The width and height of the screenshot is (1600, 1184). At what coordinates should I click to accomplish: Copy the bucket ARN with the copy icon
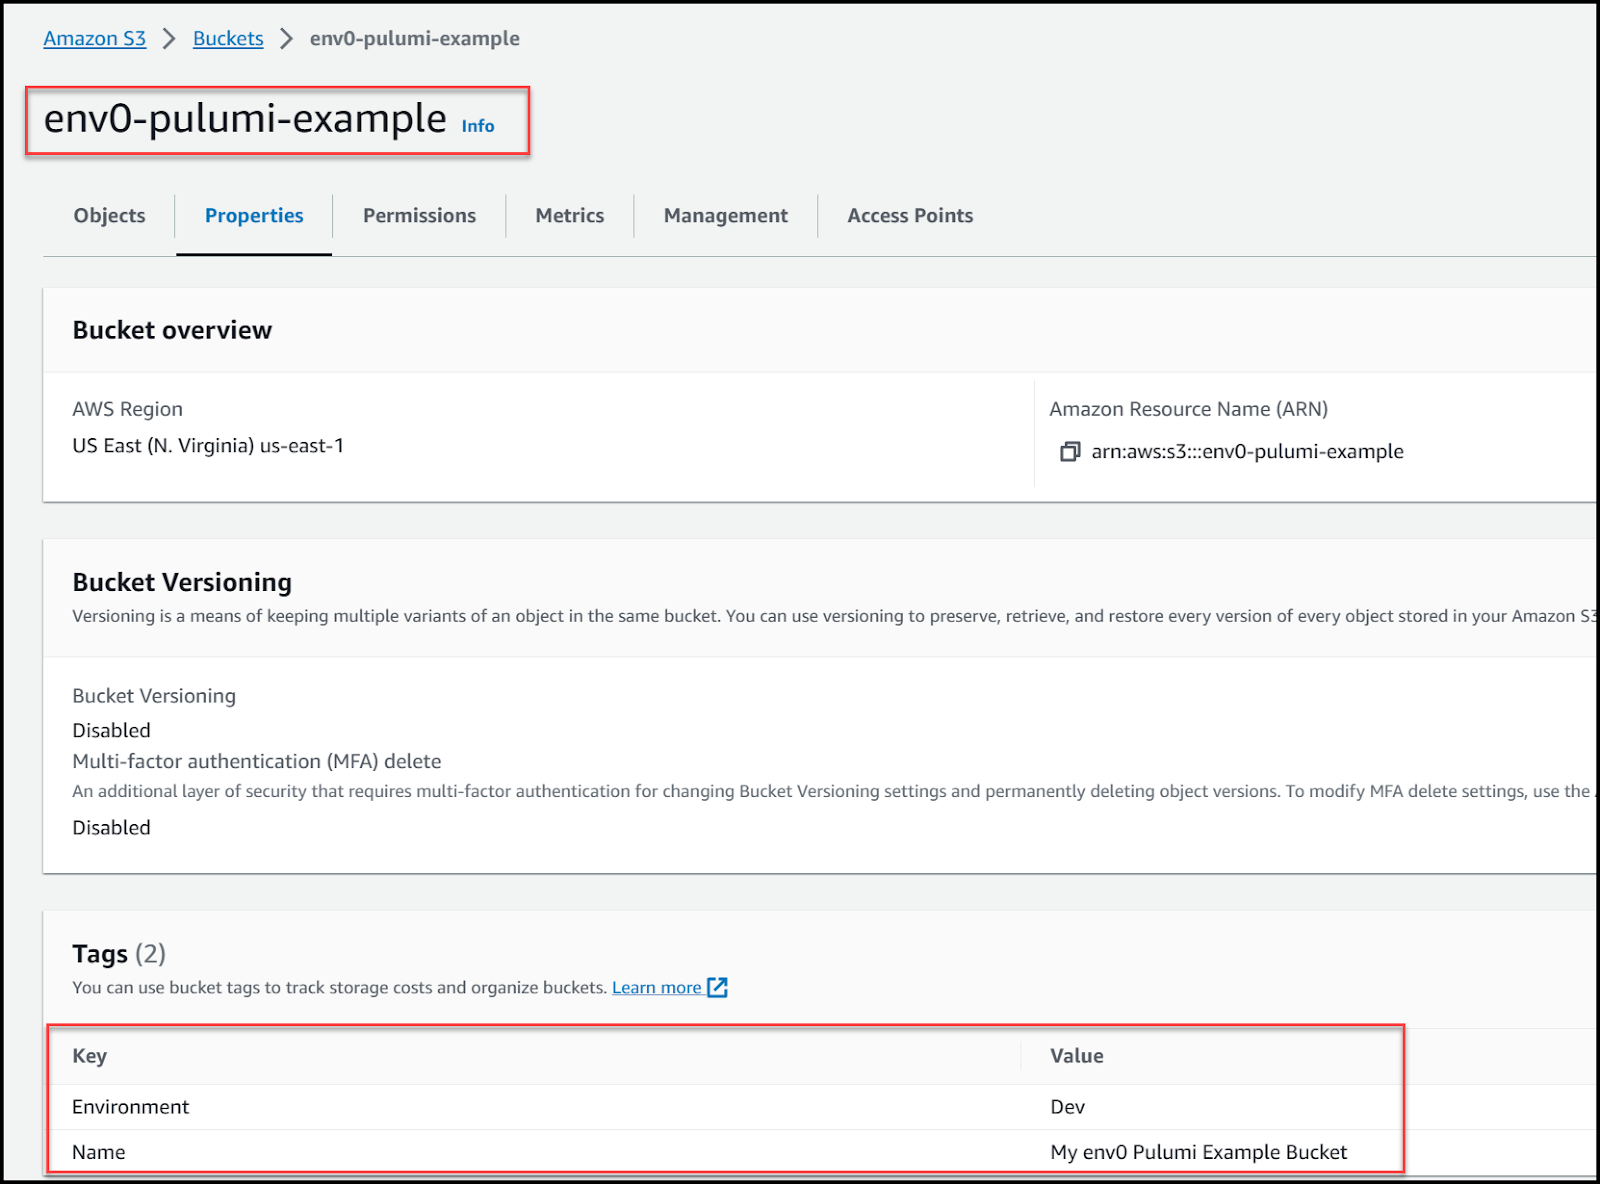pos(1070,452)
